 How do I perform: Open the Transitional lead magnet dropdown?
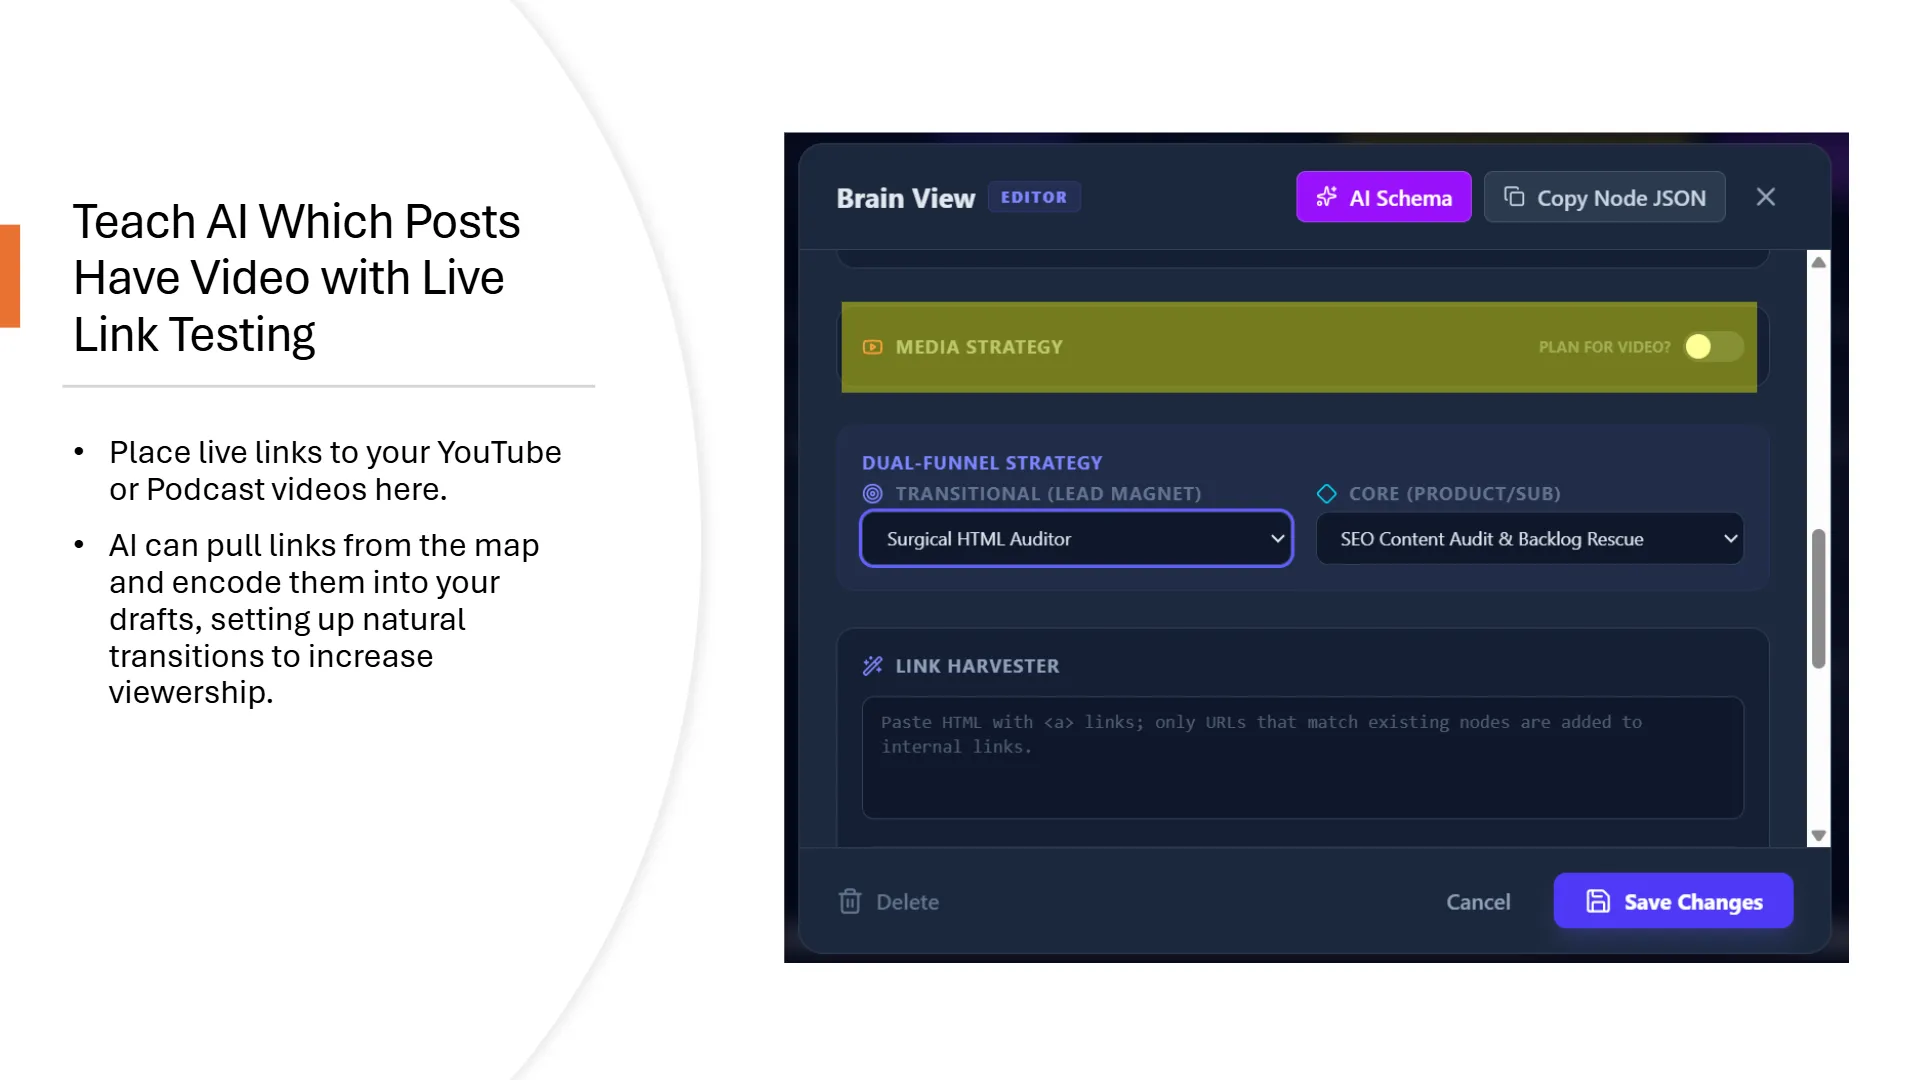[x=1077, y=539]
